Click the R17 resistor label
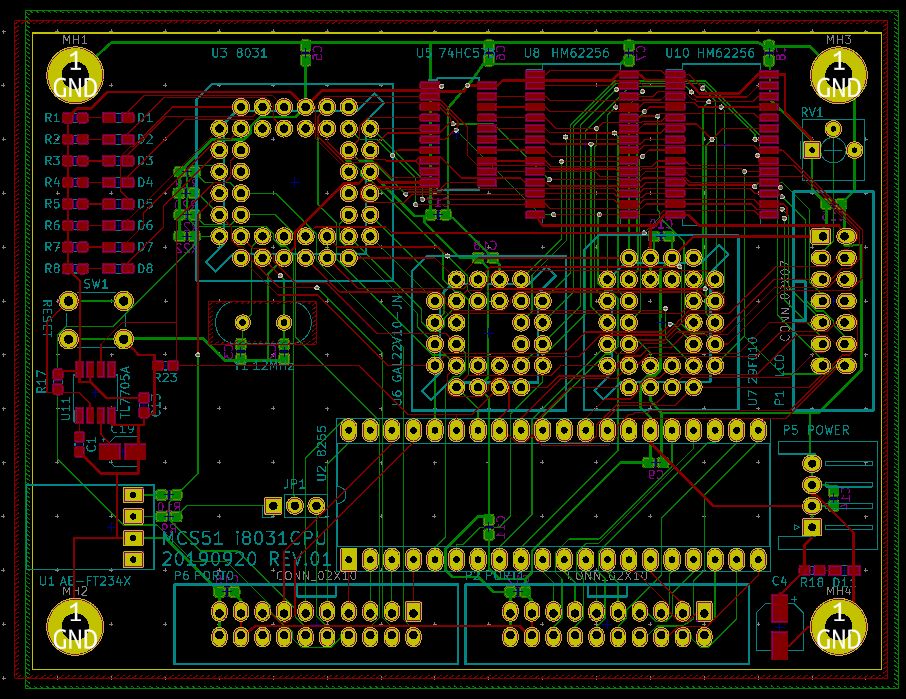Image resolution: width=906 pixels, height=699 pixels. click(x=42, y=382)
